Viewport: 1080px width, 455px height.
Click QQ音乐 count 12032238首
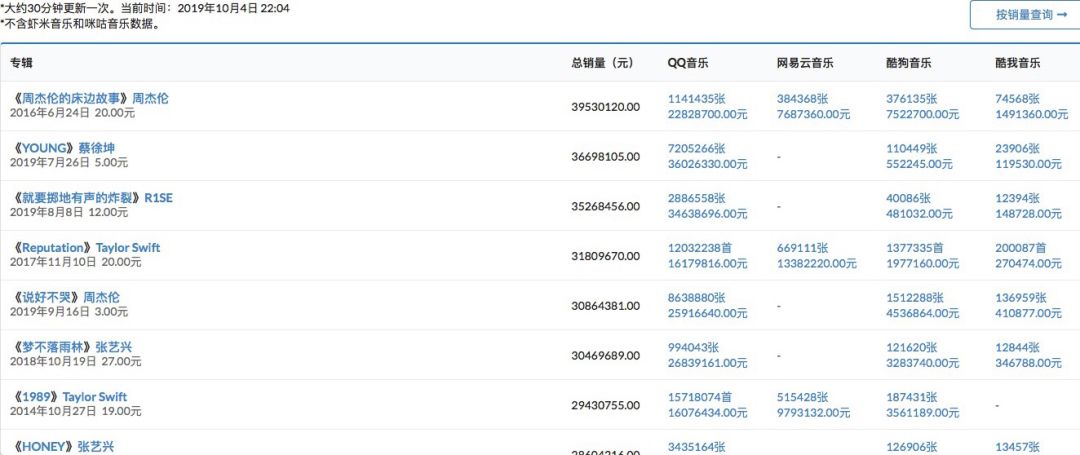pos(700,247)
